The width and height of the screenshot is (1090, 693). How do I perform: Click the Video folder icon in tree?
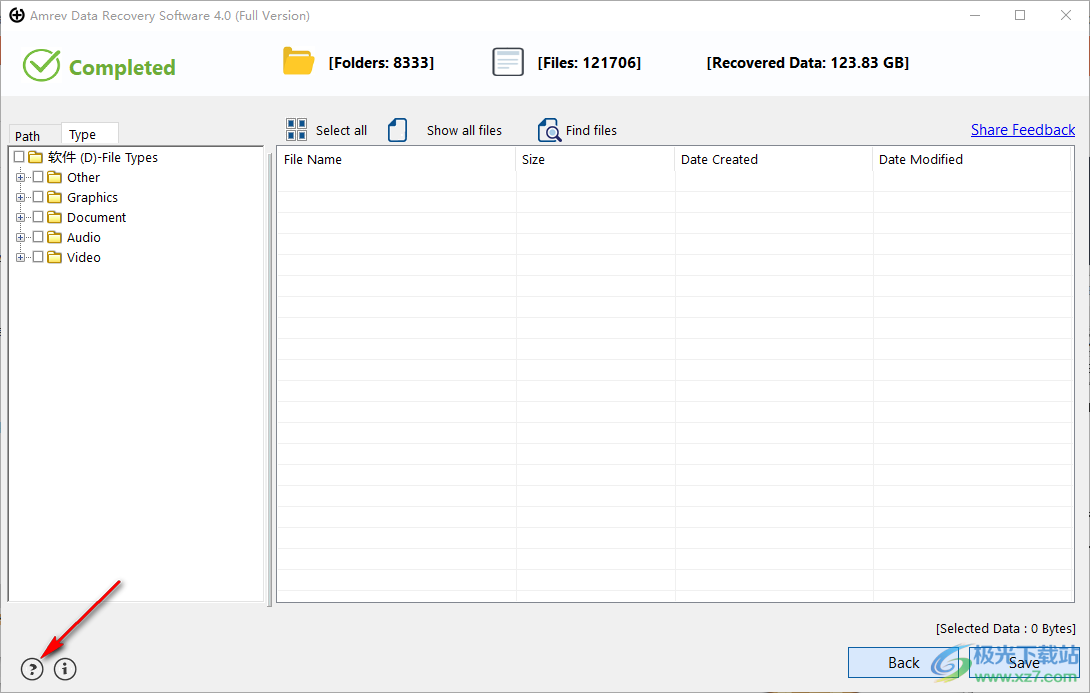(x=55, y=257)
